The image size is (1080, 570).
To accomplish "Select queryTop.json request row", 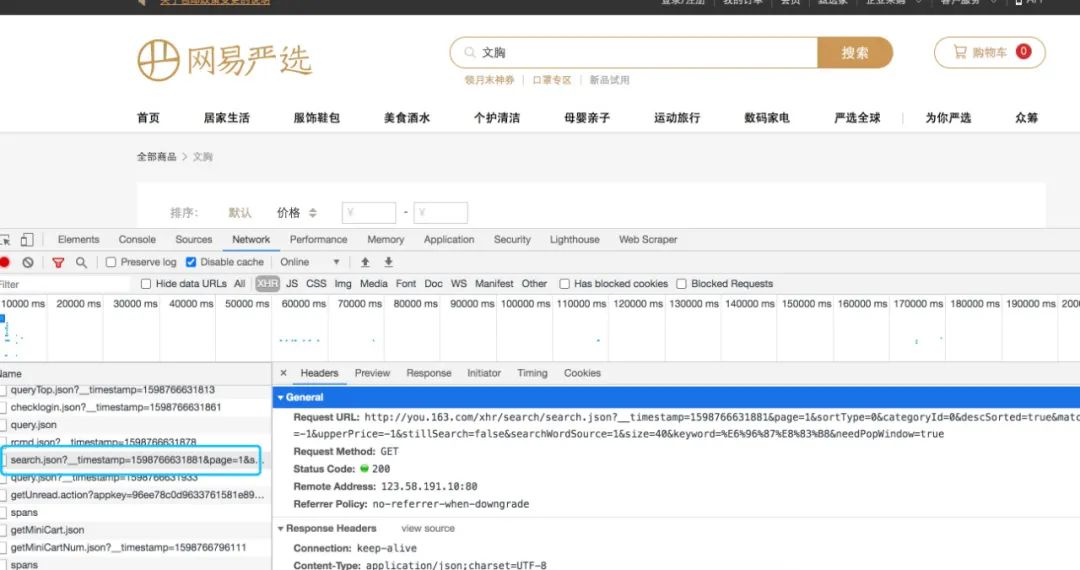I will pyautogui.click(x=135, y=390).
